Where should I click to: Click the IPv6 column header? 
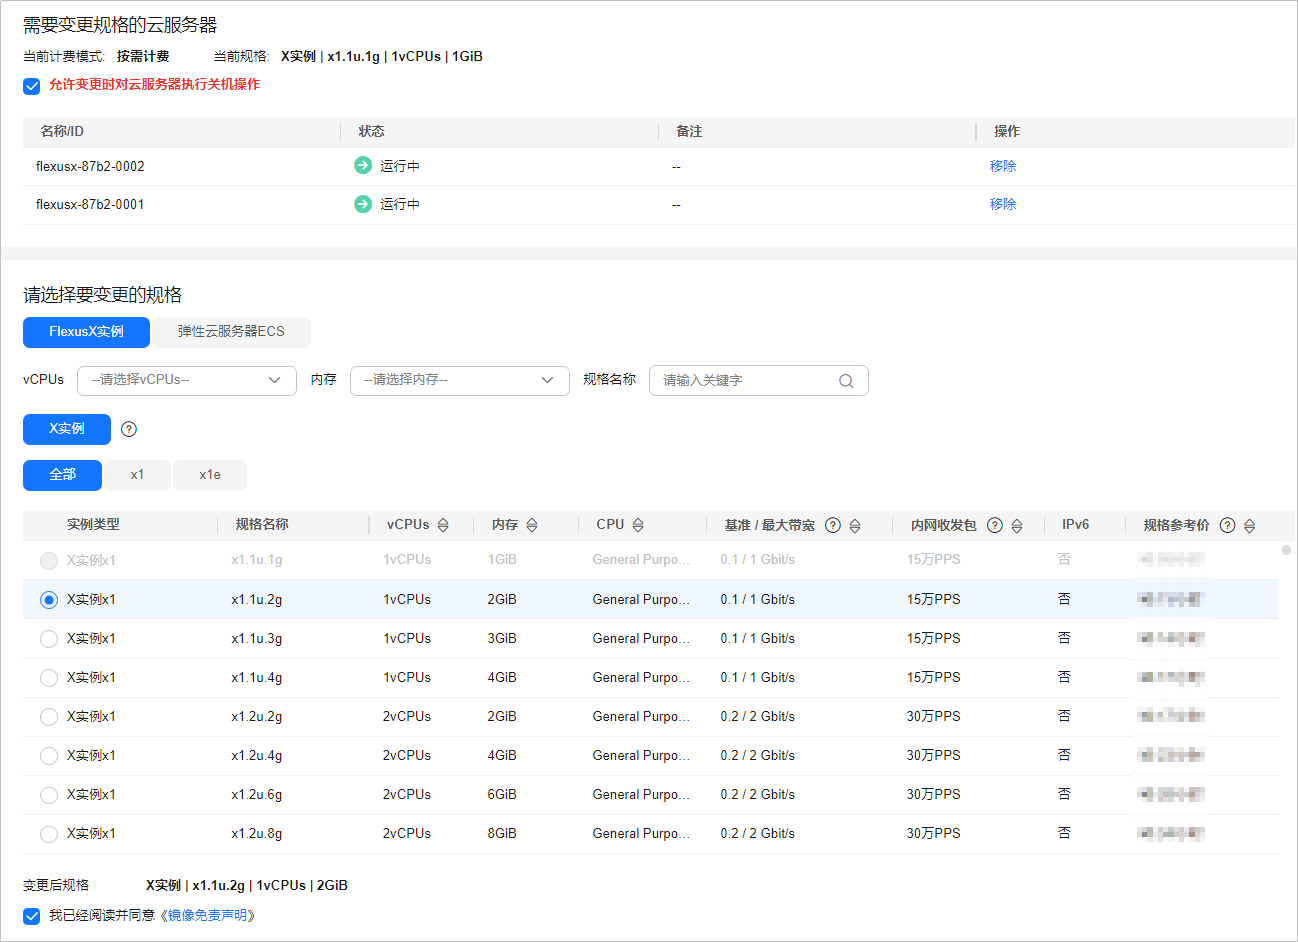point(1075,525)
